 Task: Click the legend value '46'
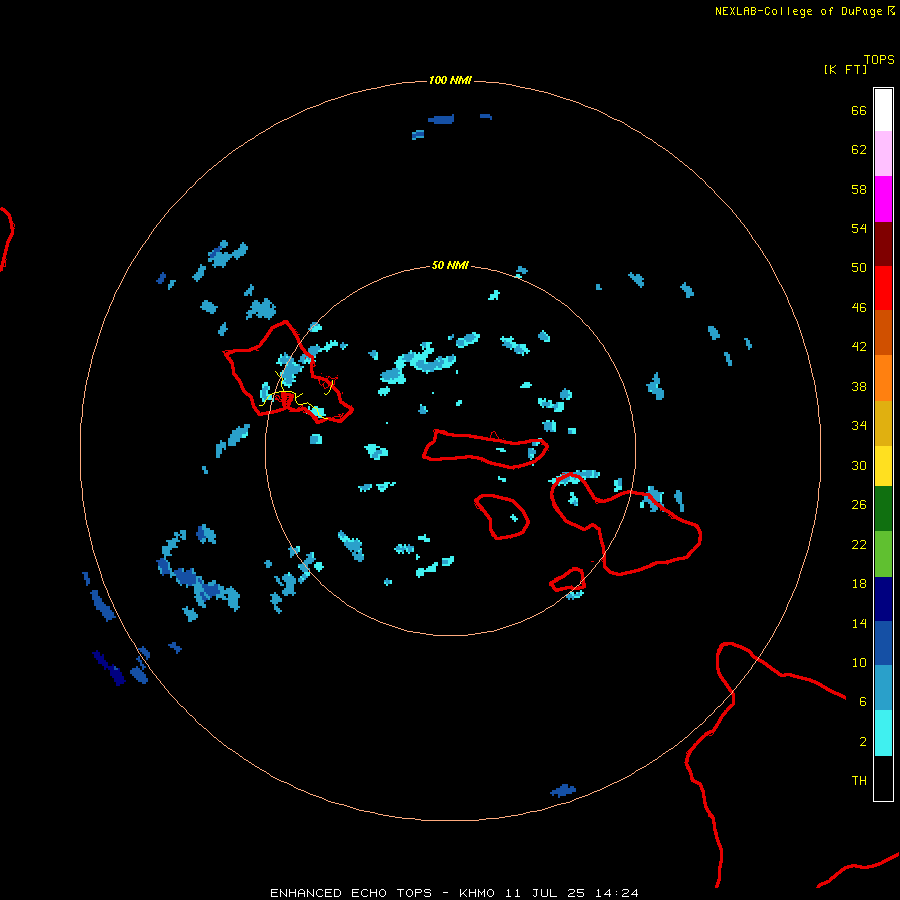(859, 308)
